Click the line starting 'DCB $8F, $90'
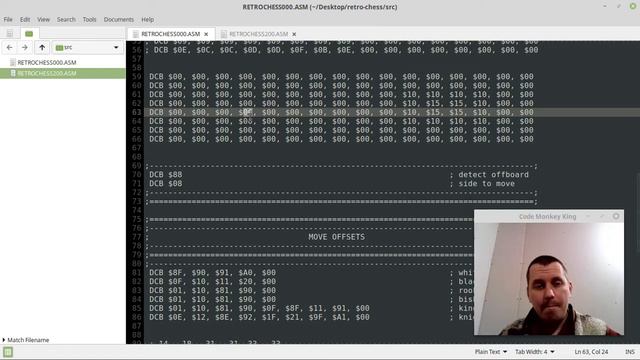The image size is (640, 360). [x=212, y=273]
